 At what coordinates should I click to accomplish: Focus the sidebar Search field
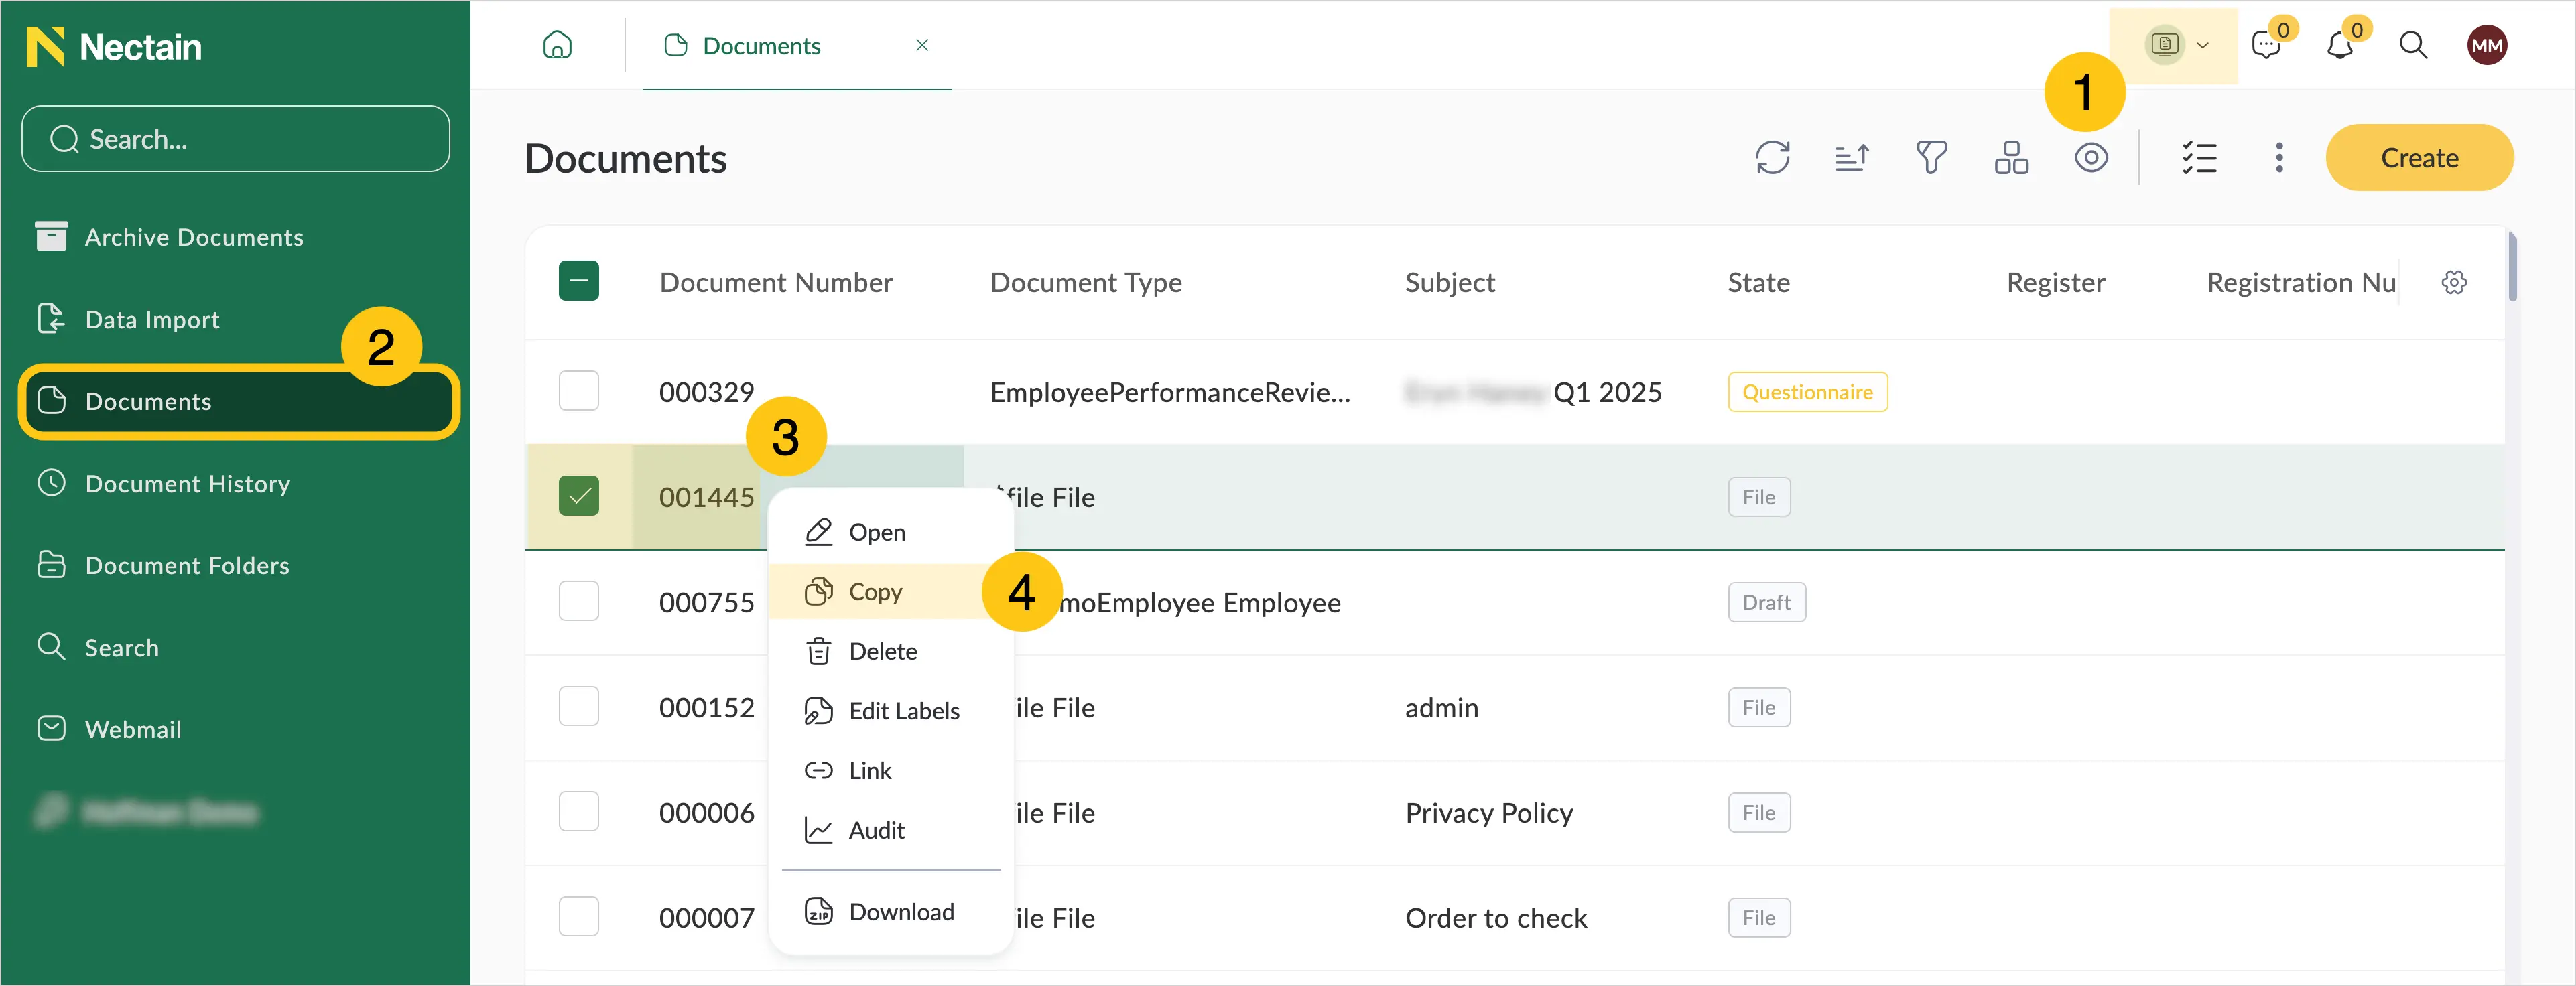click(236, 139)
